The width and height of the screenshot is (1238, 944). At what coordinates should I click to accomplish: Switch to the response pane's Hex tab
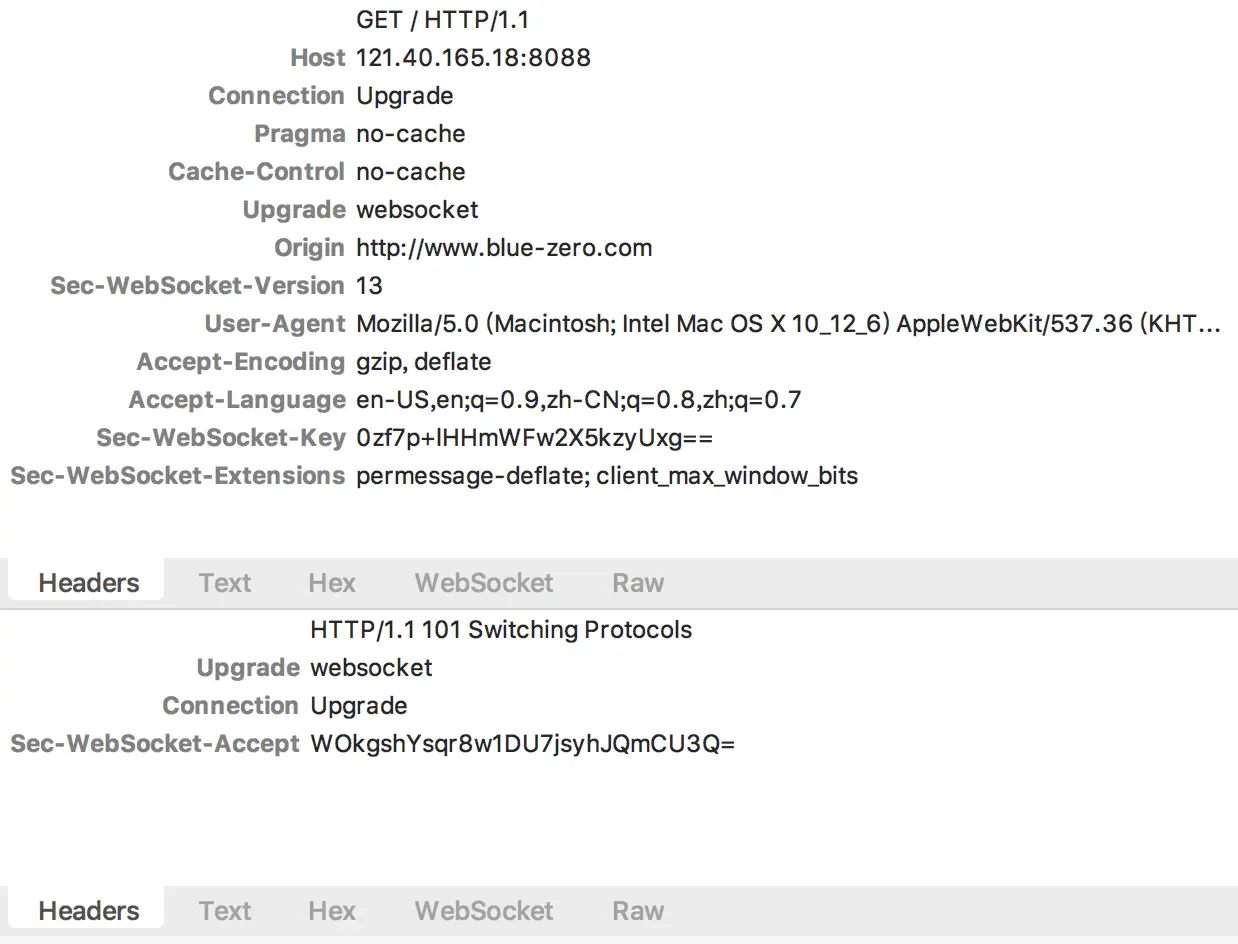point(332,911)
